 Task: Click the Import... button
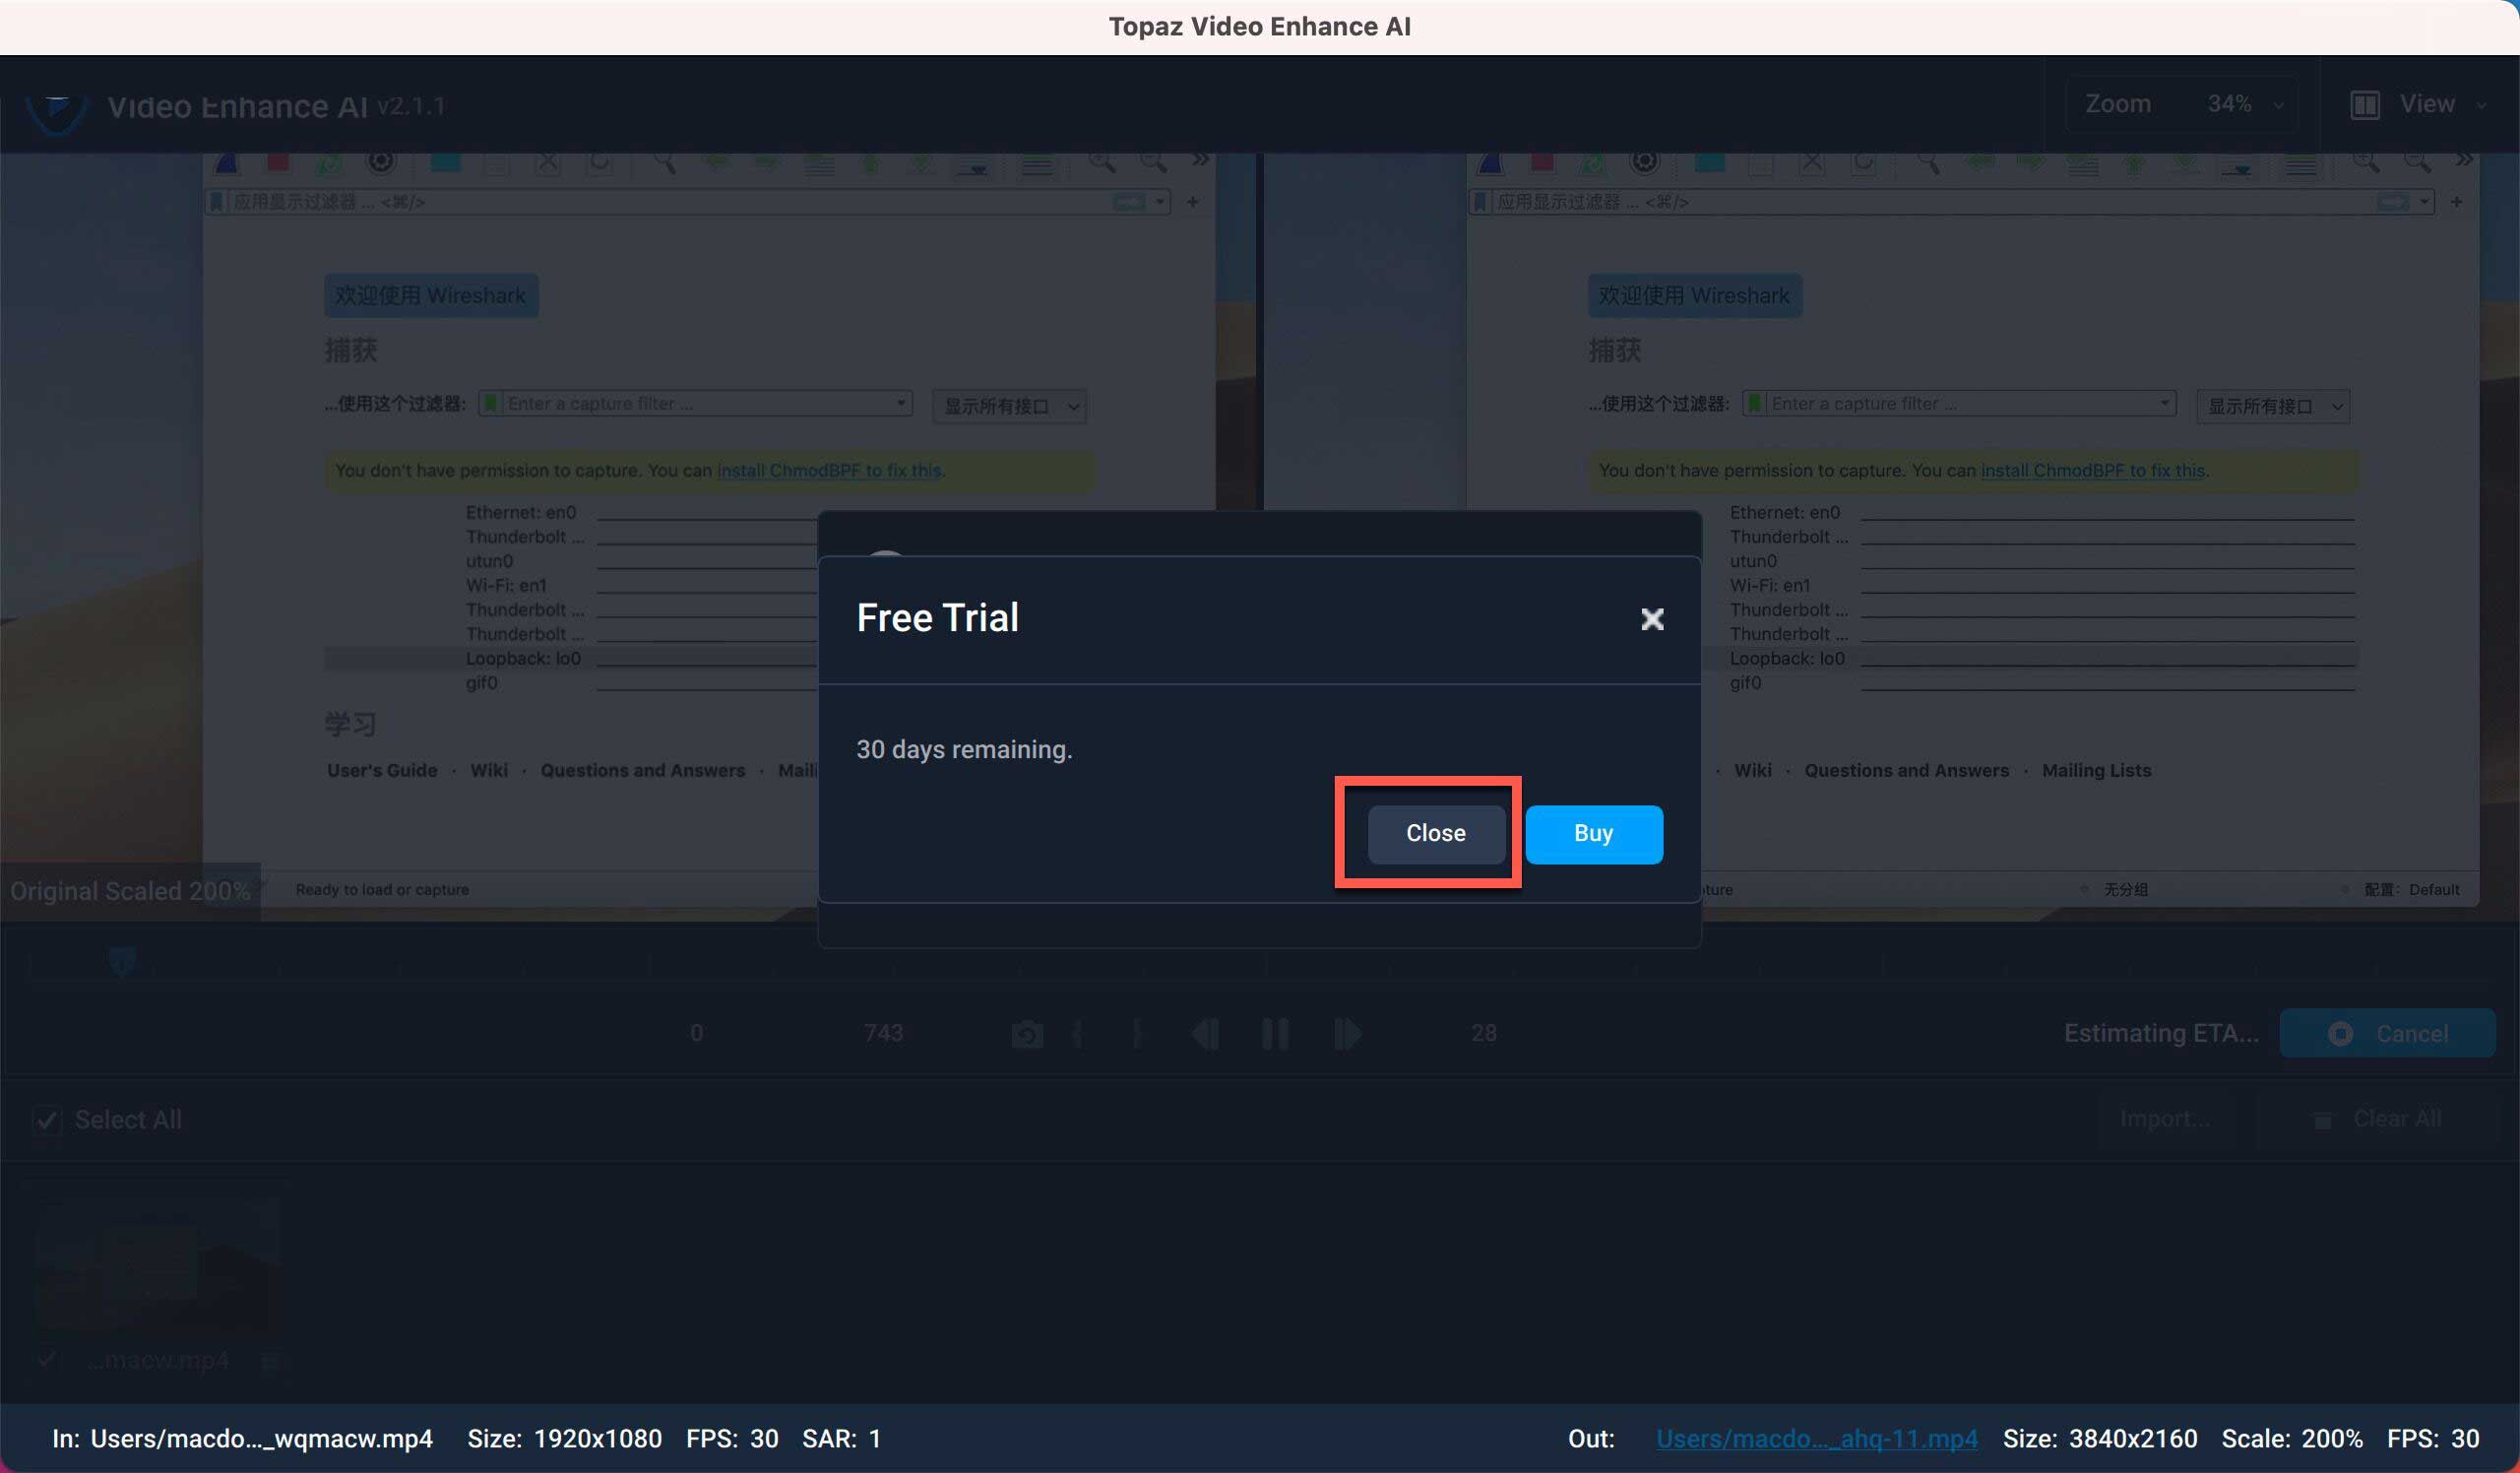2165,1119
